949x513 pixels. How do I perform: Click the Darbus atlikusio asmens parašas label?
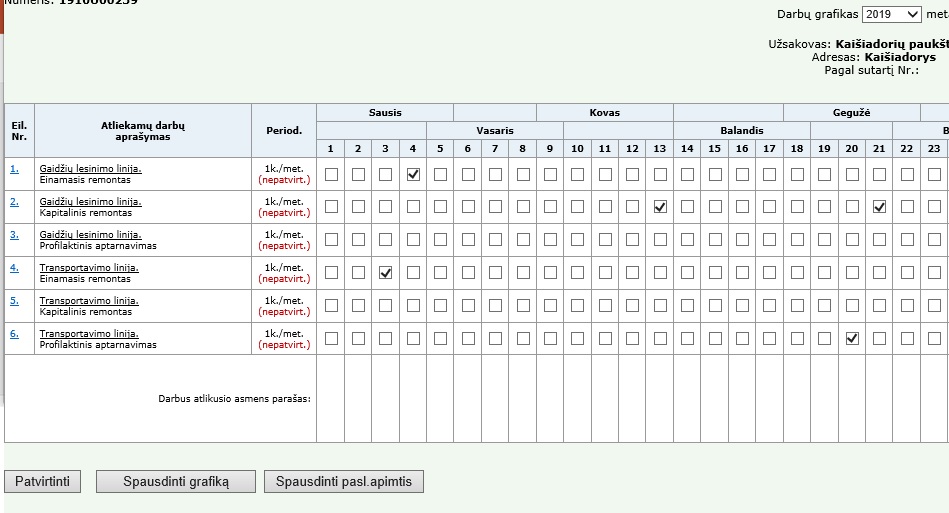tap(234, 399)
